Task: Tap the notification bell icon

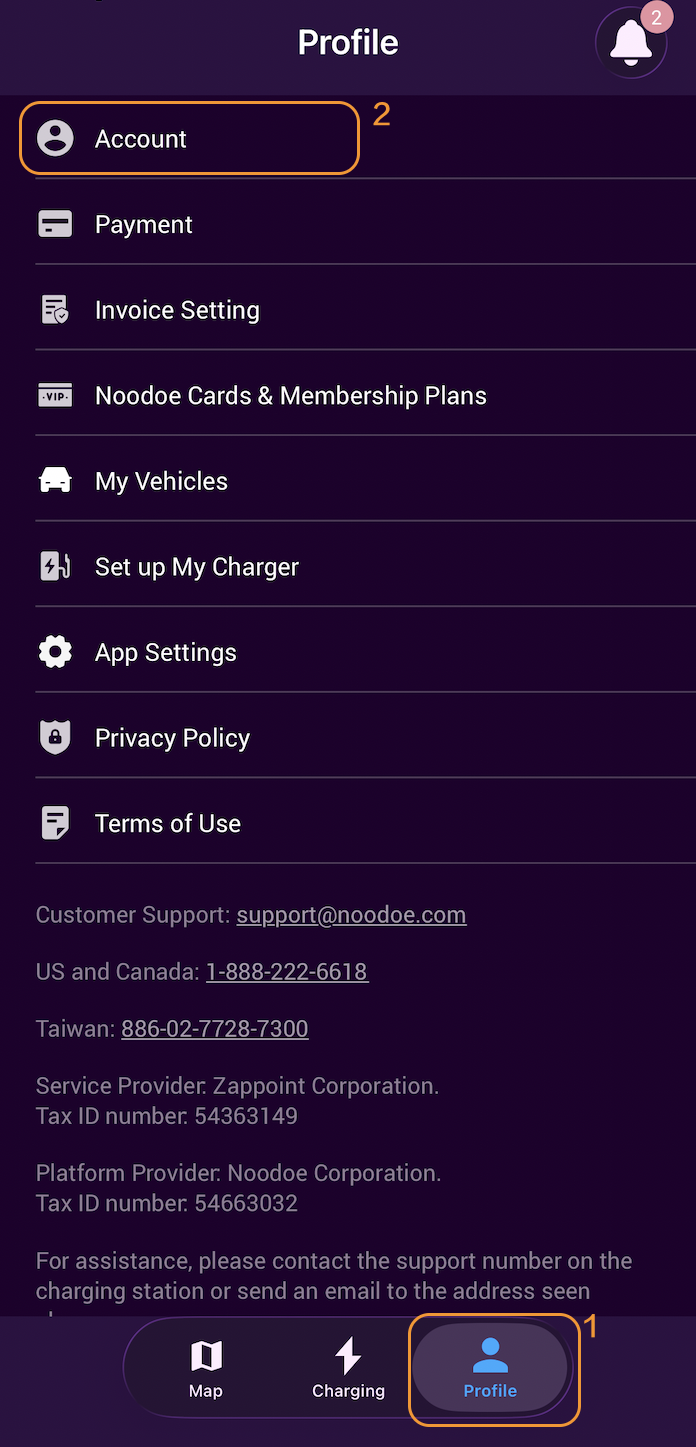Action: [631, 43]
